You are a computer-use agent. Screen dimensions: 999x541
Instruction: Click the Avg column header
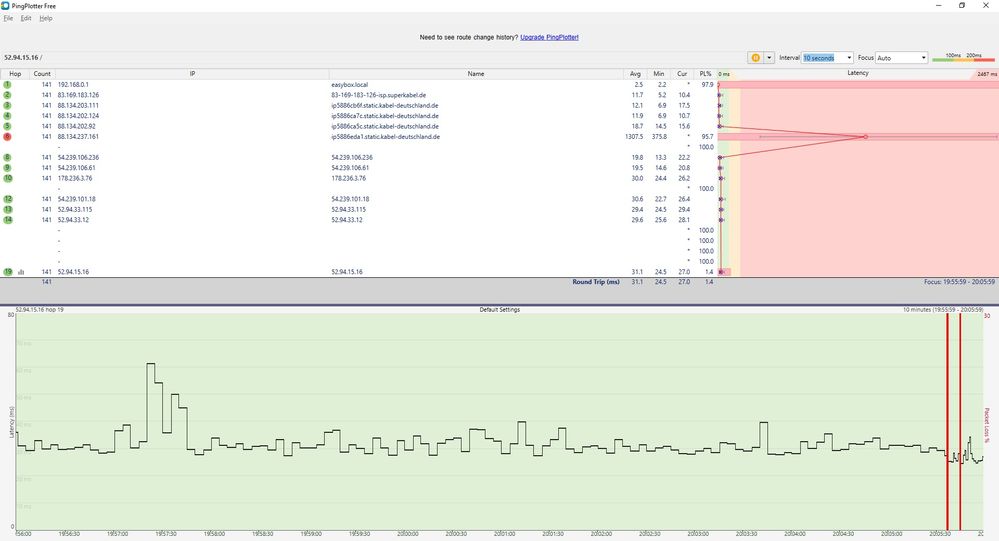click(x=635, y=74)
